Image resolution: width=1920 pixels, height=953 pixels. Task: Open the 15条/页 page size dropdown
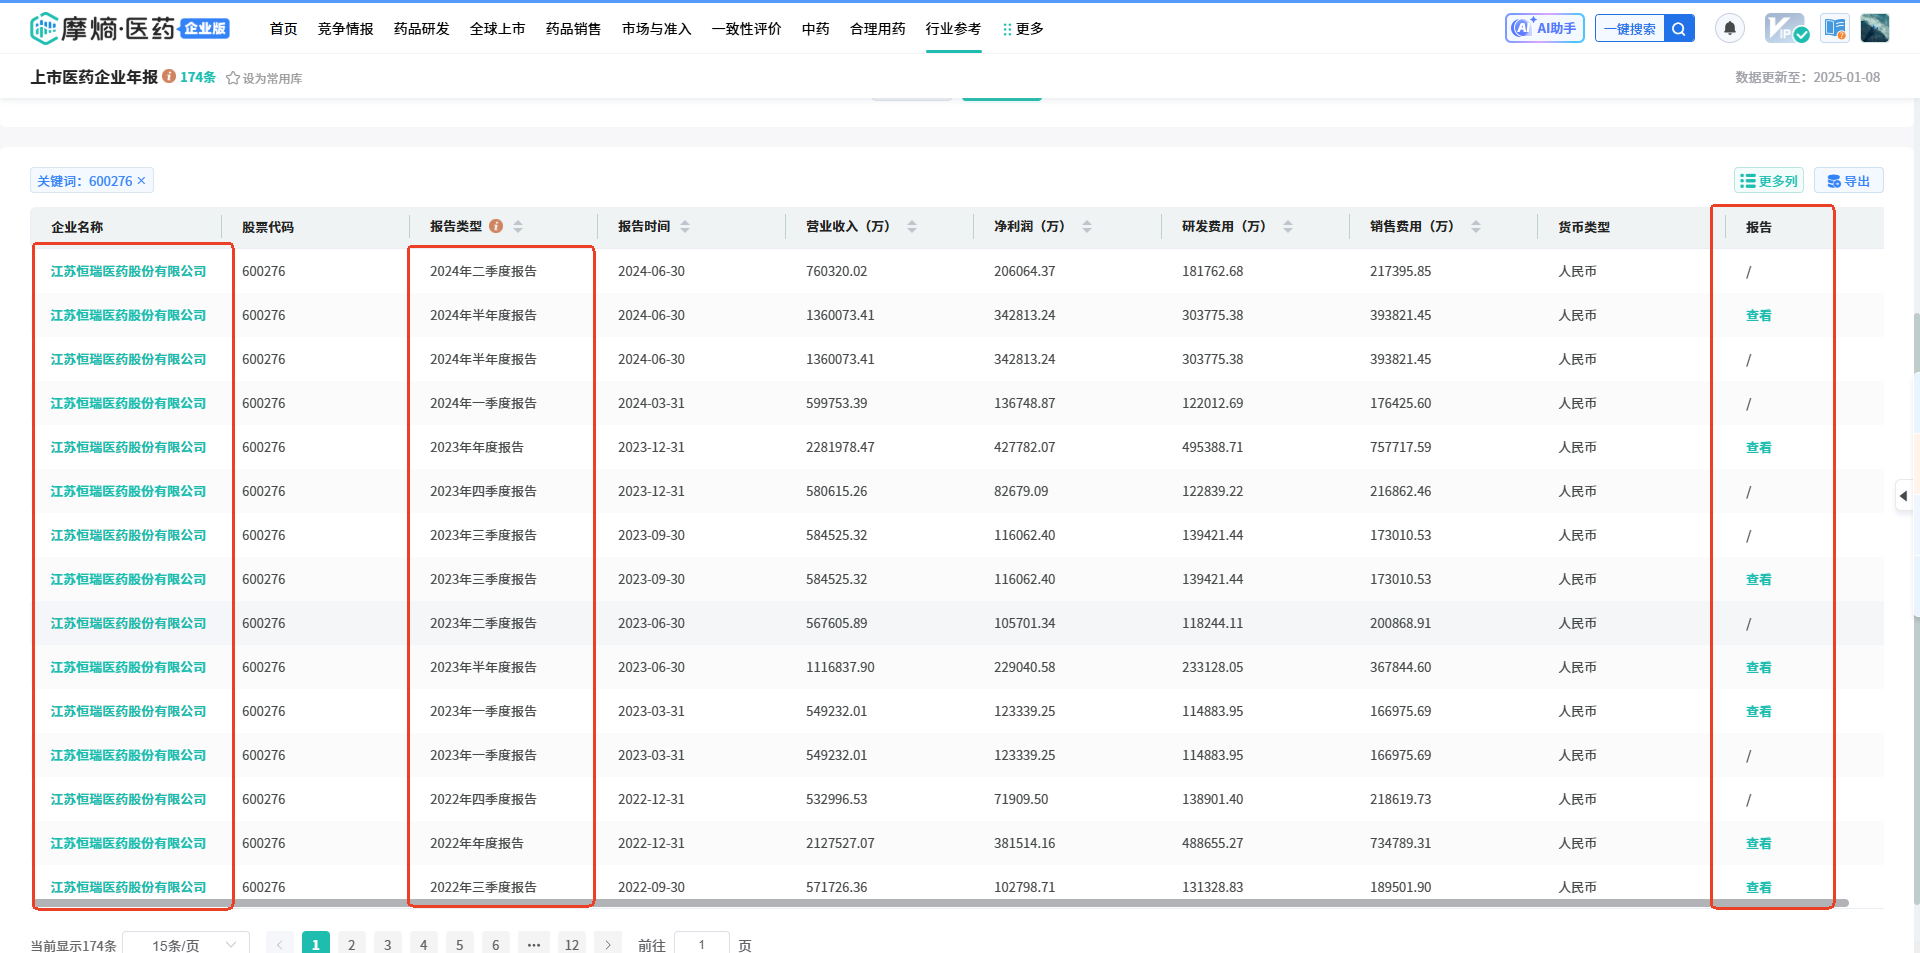point(186,944)
